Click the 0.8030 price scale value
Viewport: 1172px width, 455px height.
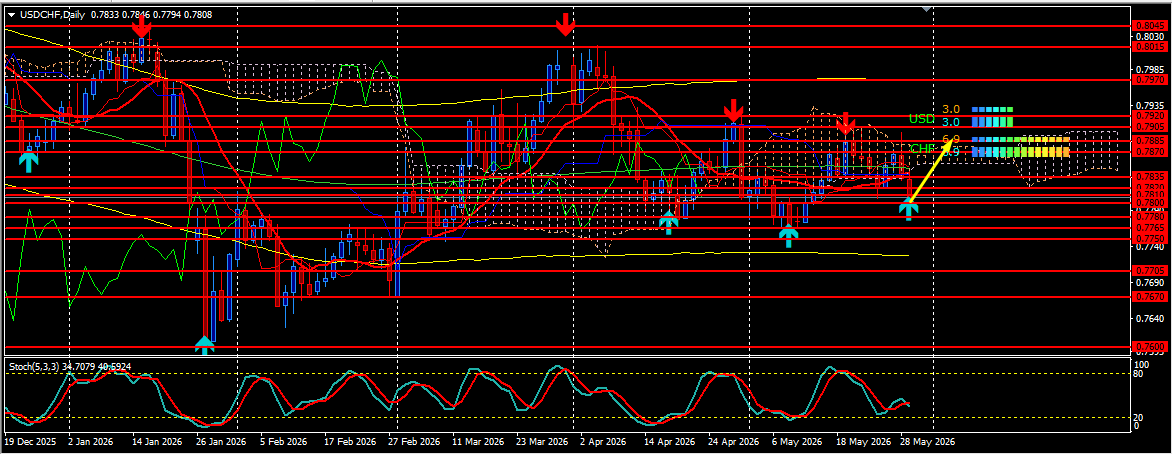(x=1150, y=36)
